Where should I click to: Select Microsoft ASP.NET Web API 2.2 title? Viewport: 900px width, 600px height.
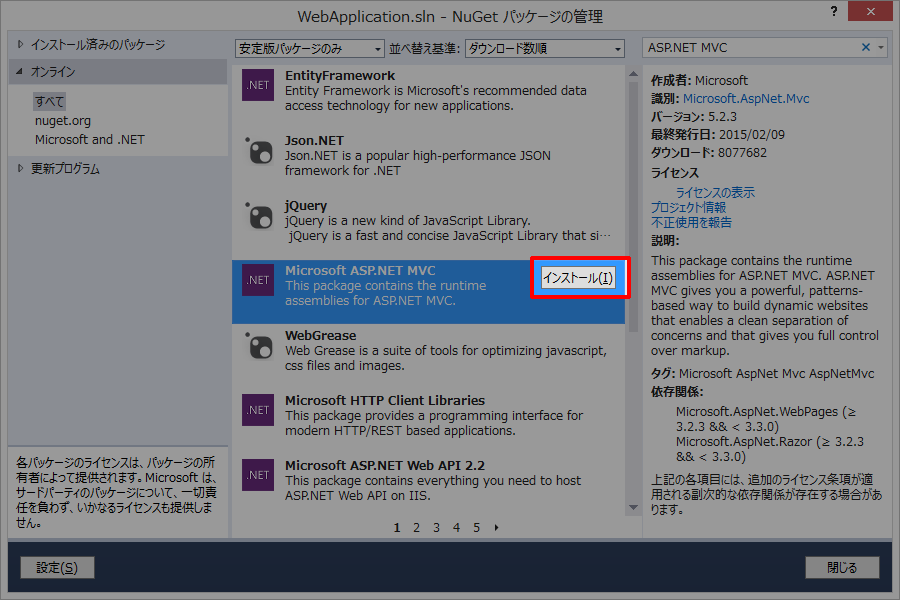pos(385,465)
